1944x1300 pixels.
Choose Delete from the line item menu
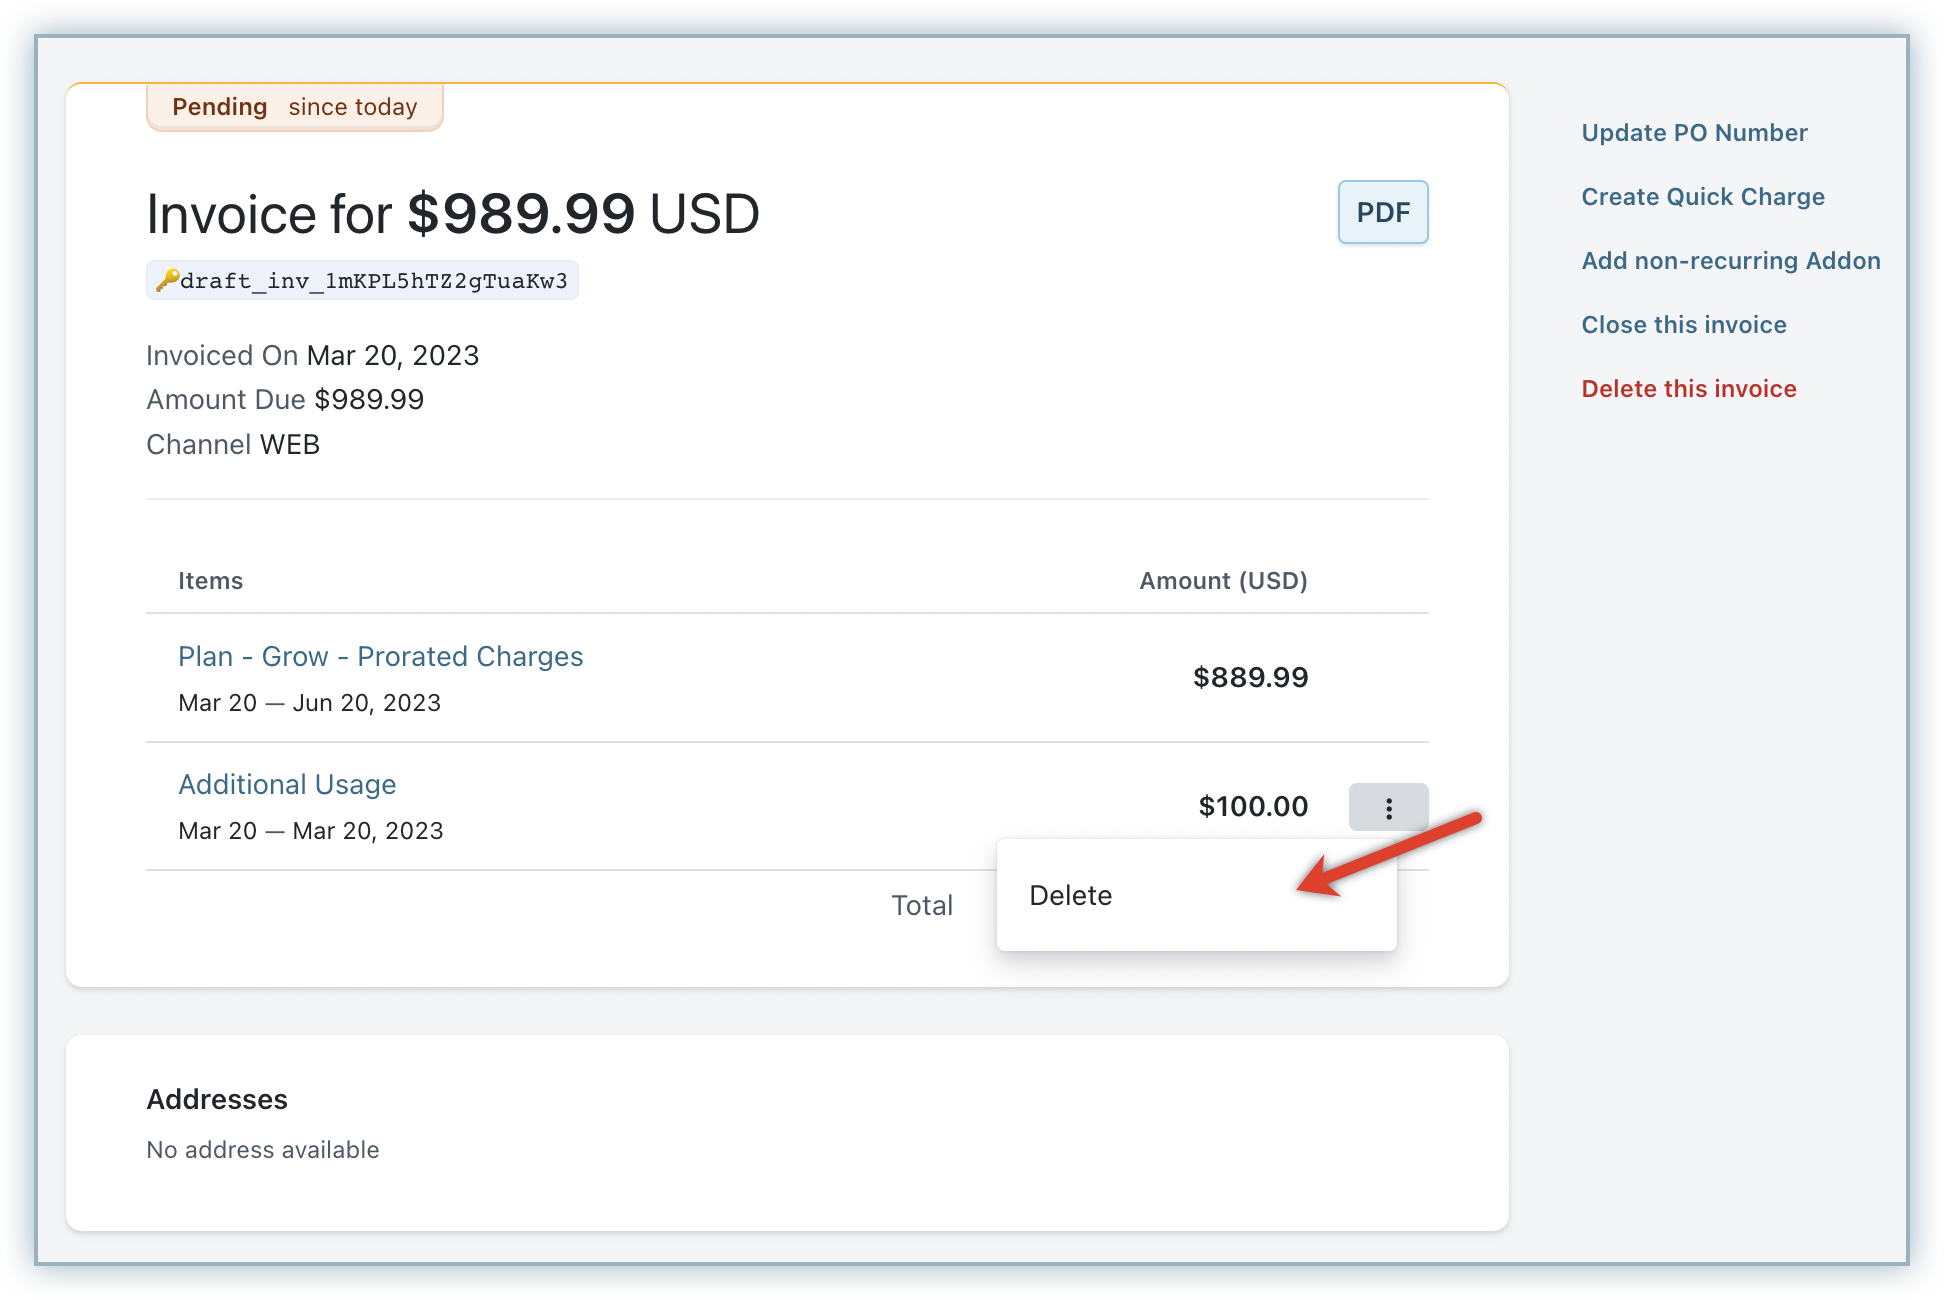1071,895
